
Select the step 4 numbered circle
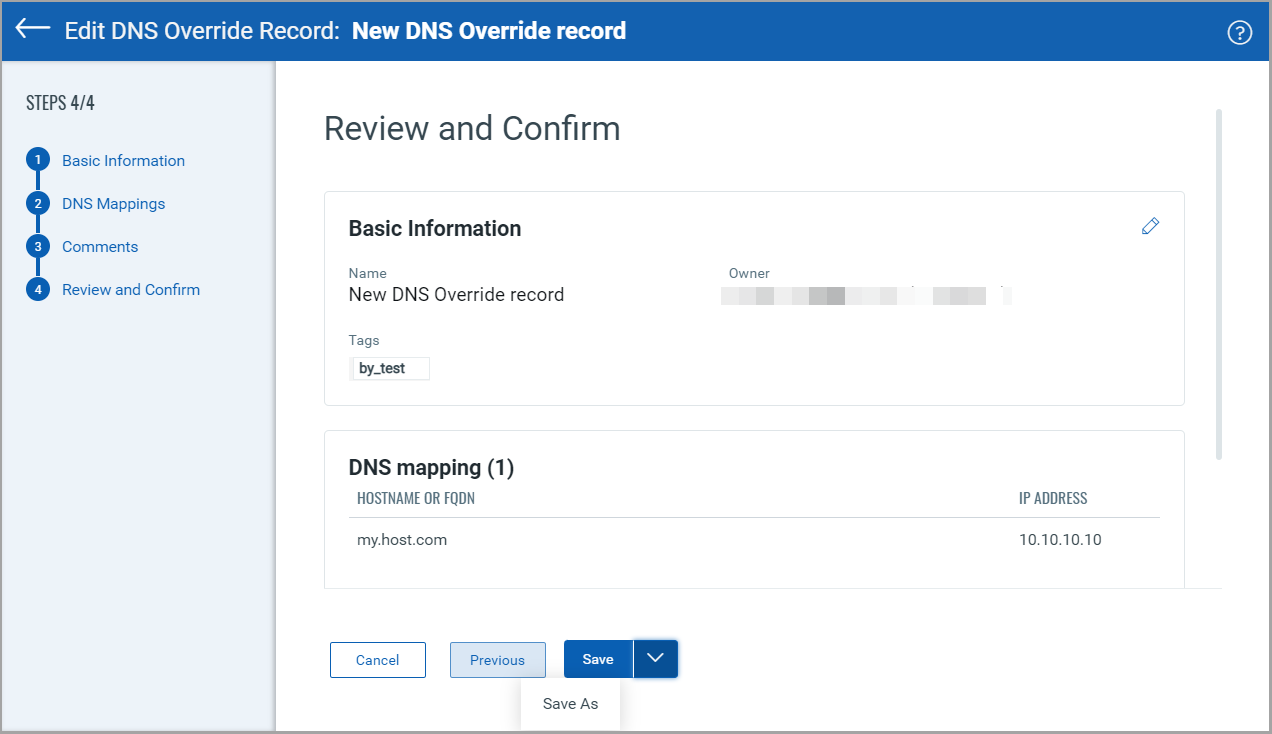38,289
